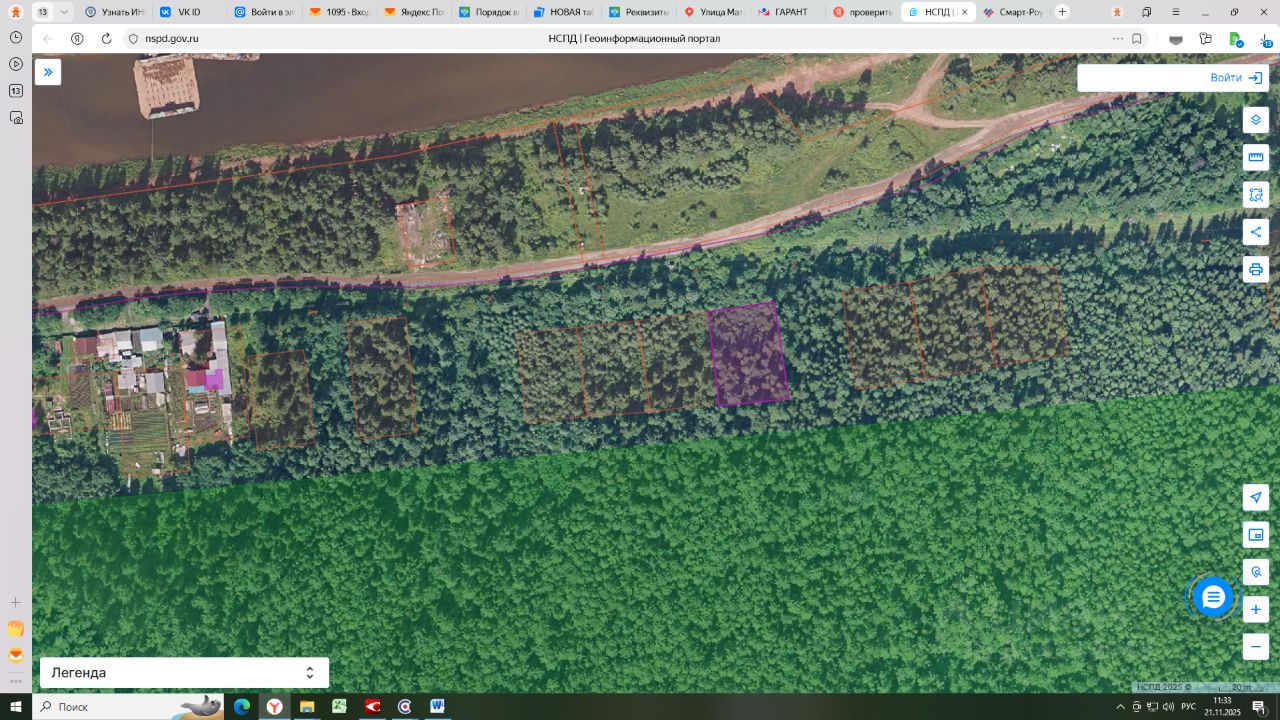Switch the РУС keyboard language

point(1189,706)
